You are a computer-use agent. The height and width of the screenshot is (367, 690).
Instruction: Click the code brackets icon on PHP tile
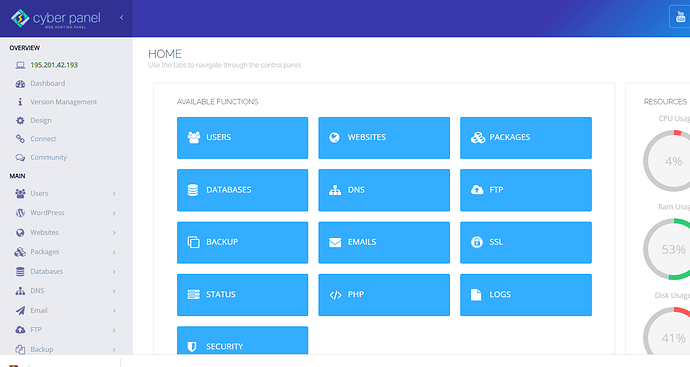(335, 295)
